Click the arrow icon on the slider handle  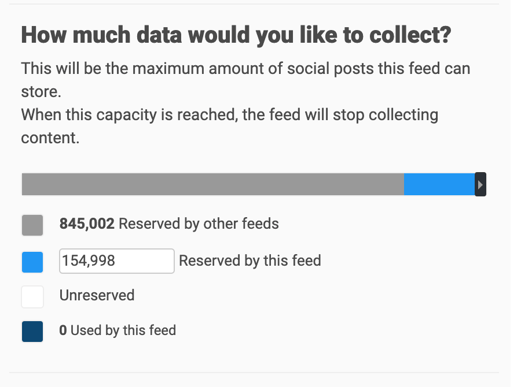480,185
